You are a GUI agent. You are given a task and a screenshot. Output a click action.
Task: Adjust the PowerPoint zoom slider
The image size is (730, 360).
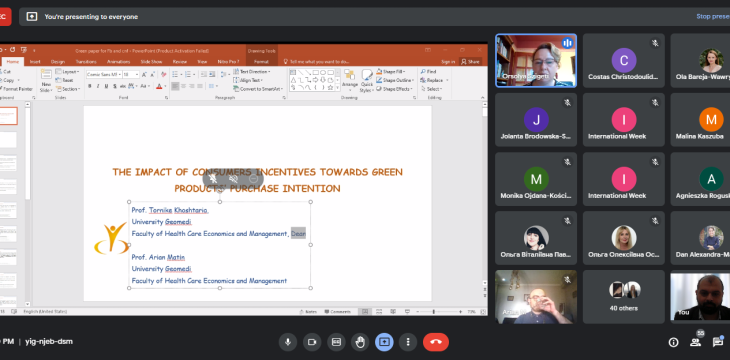[433, 312]
